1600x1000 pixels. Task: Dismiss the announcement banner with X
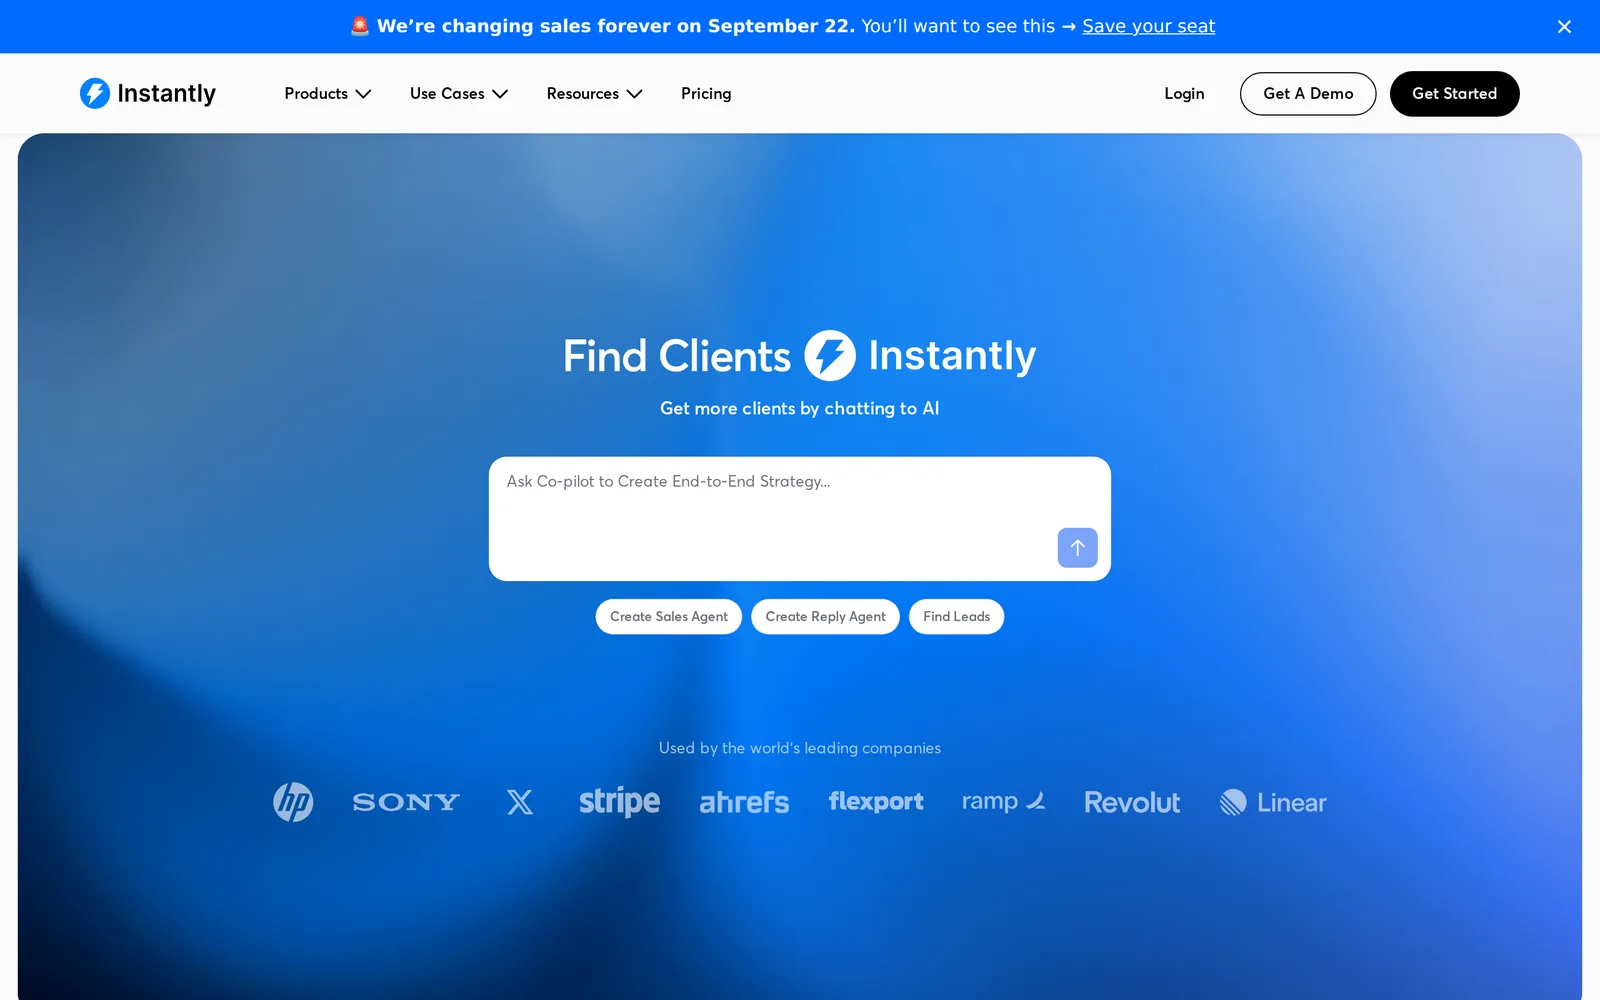tap(1564, 27)
